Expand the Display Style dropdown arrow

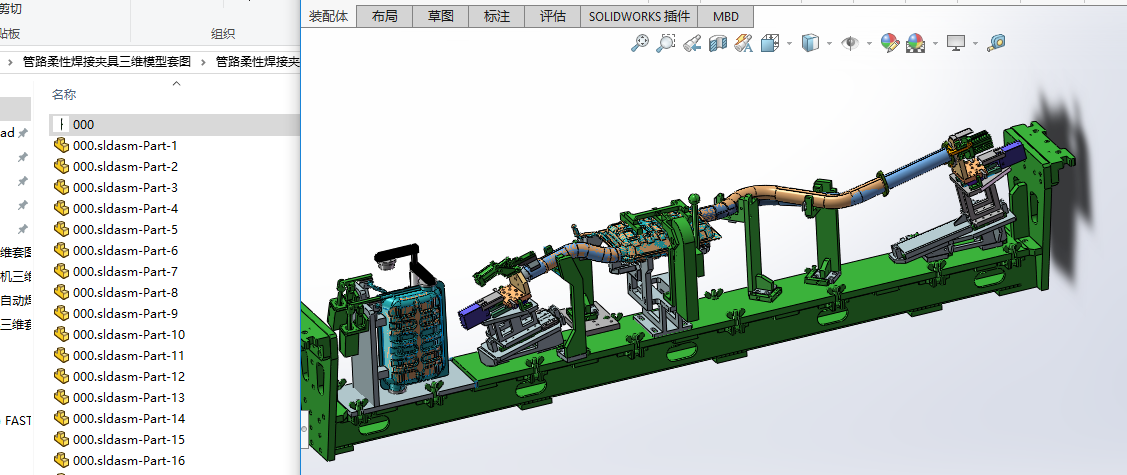click(830, 44)
